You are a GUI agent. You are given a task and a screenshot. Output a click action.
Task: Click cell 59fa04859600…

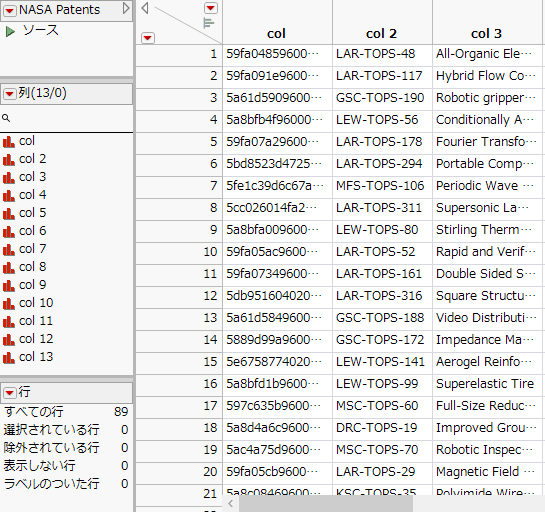(x=277, y=54)
